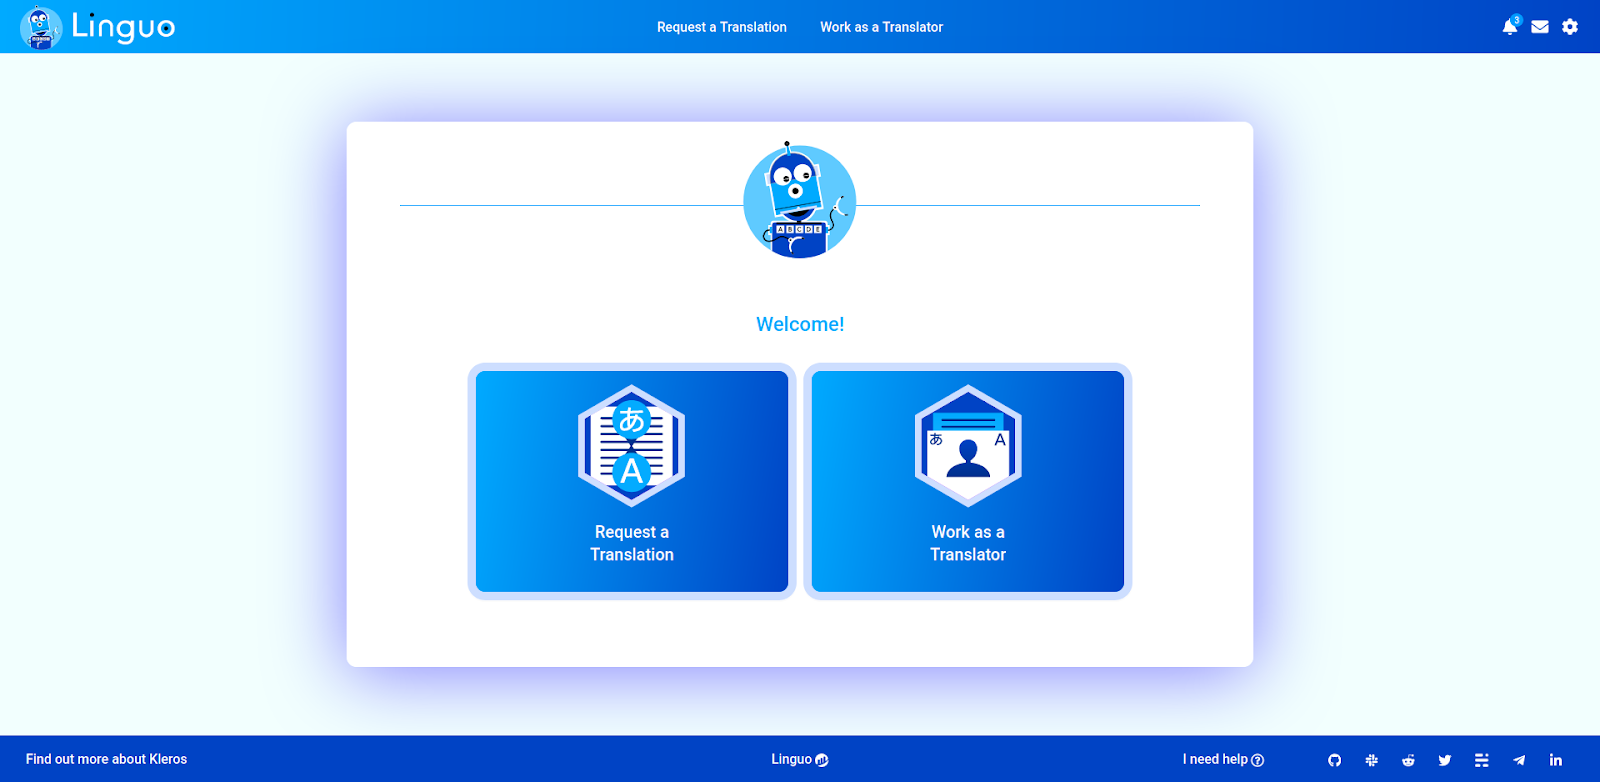Screen dimensions: 1600x782
Task: Open the notifications bell with 3 alerts
Action: tap(1510, 26)
